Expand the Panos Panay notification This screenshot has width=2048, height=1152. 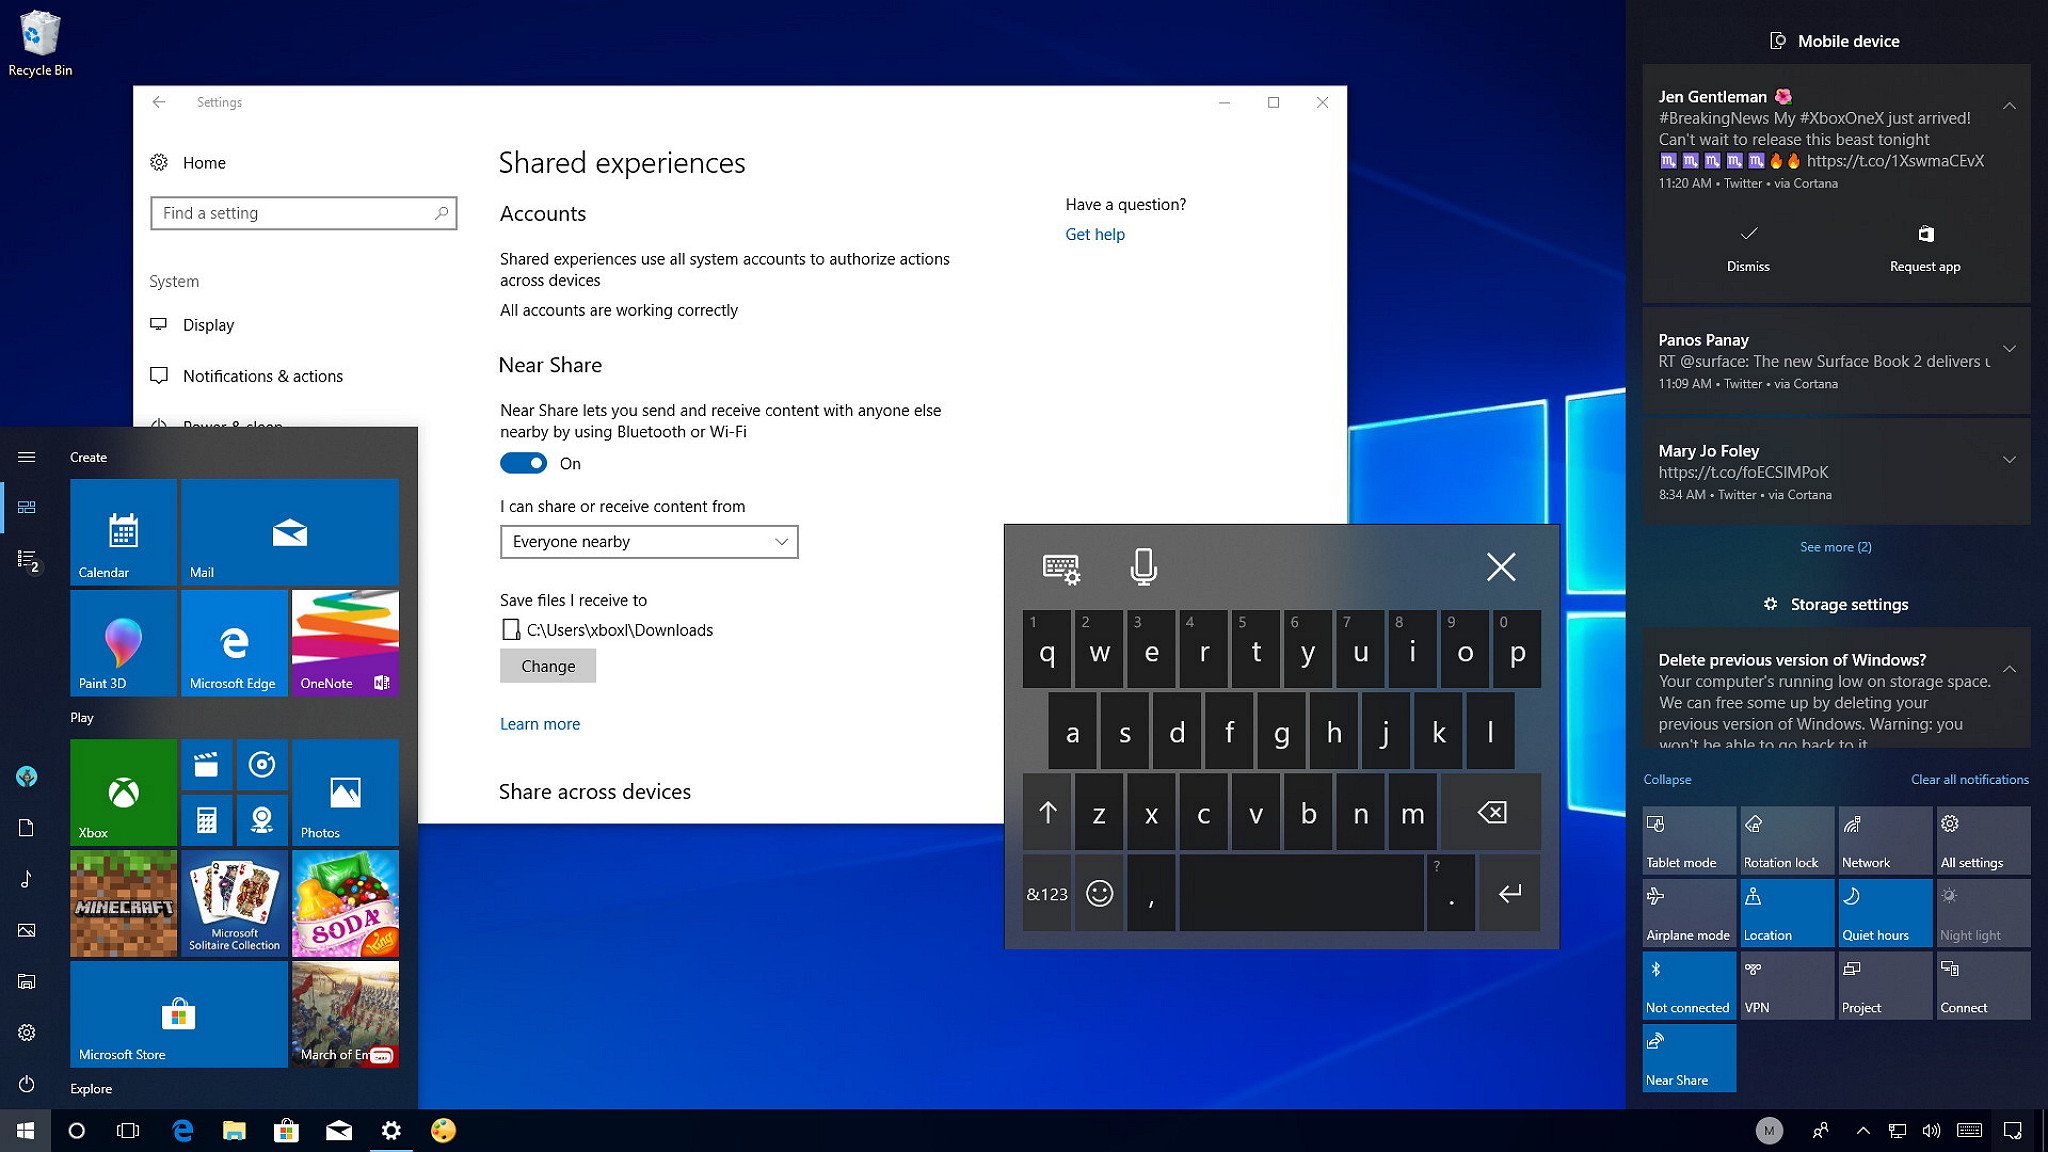pyautogui.click(x=2008, y=349)
